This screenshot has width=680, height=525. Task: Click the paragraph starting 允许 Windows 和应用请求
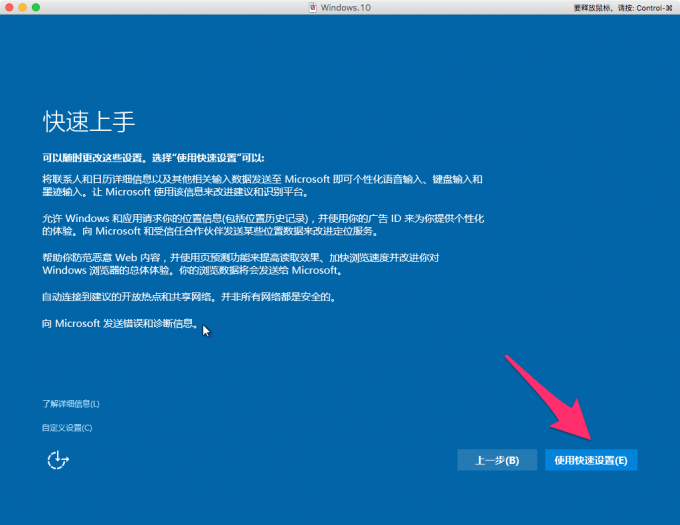click(263, 225)
